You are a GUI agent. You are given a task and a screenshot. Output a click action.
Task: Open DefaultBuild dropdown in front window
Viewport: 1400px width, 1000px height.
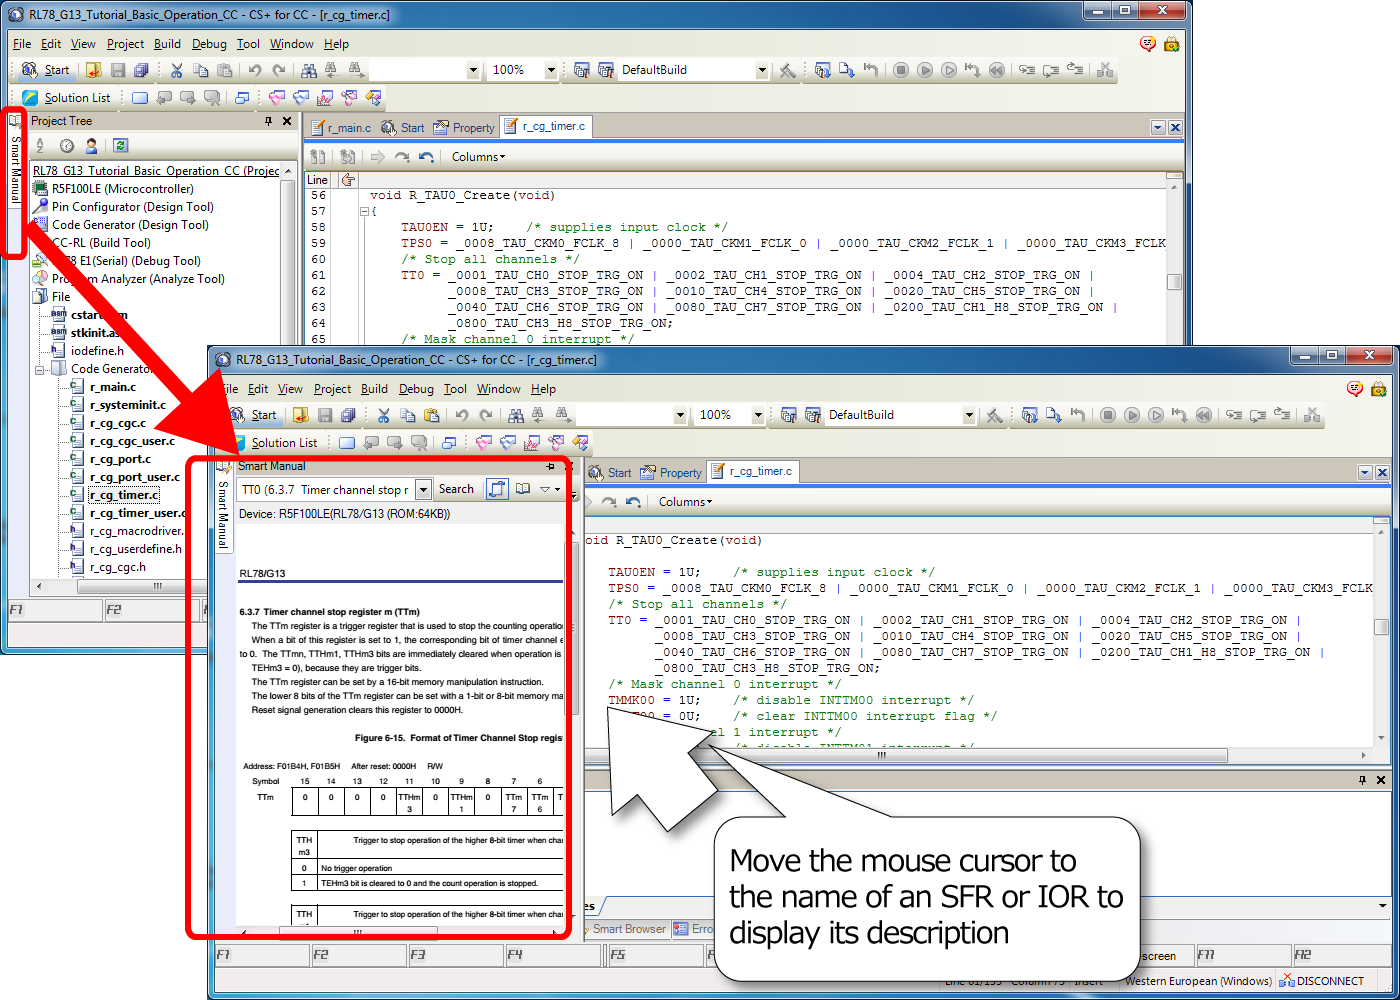coord(969,415)
